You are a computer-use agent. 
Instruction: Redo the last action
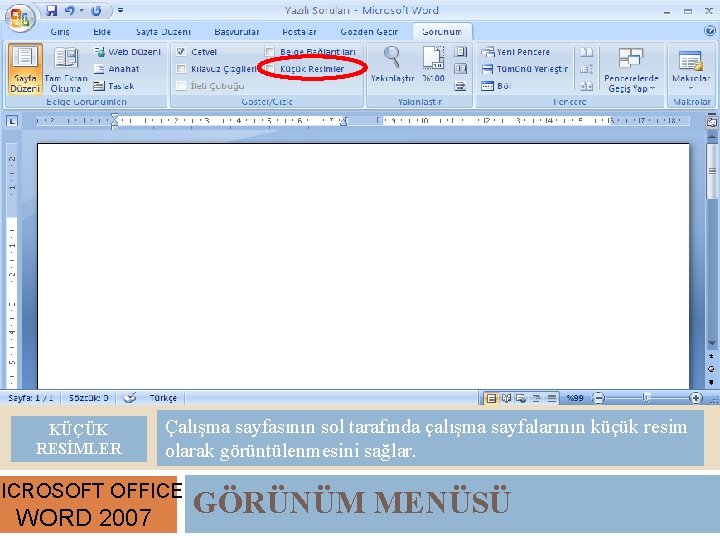click(96, 10)
